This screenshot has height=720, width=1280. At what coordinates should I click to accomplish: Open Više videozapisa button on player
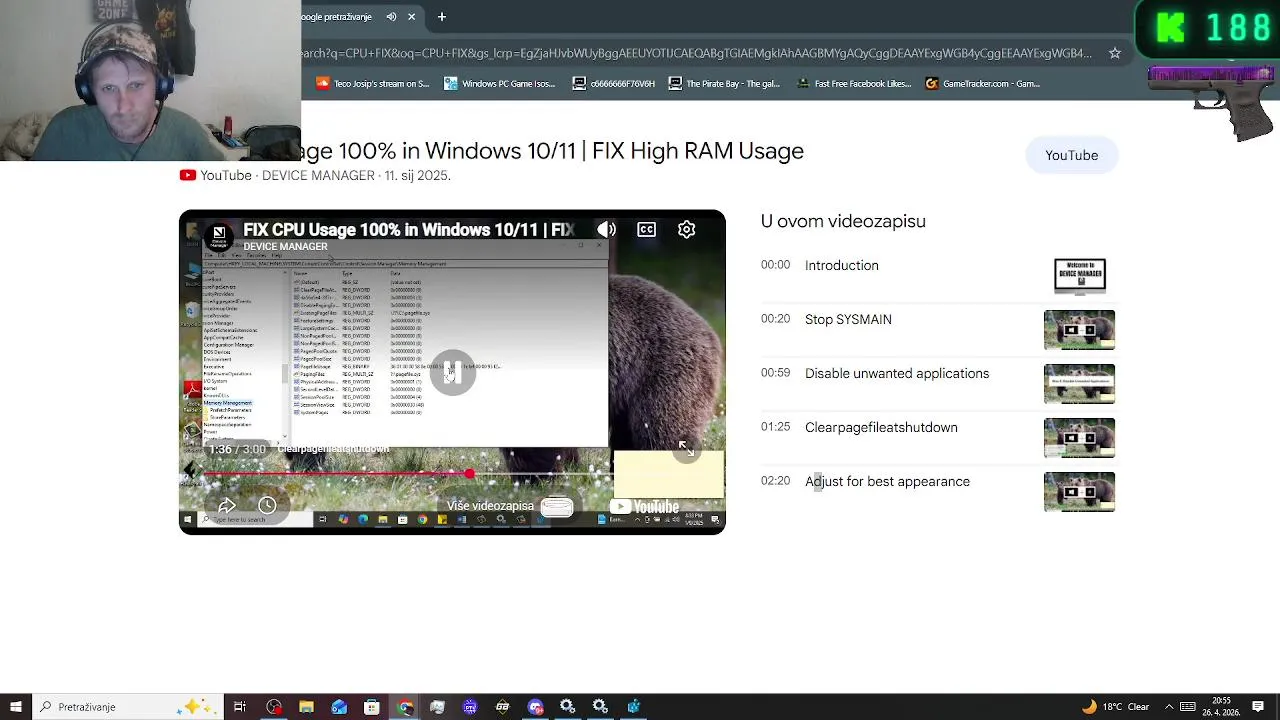[x=510, y=506]
